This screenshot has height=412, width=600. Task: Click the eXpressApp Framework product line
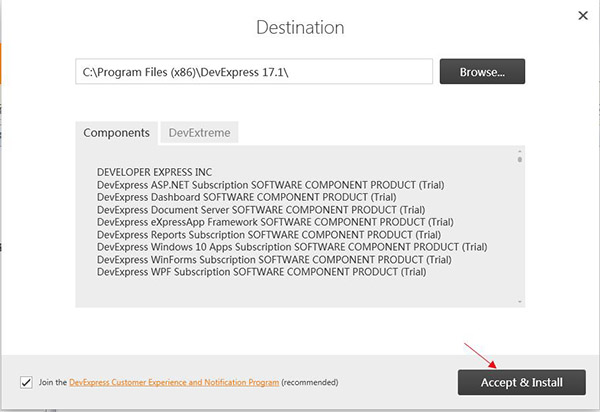(275, 222)
